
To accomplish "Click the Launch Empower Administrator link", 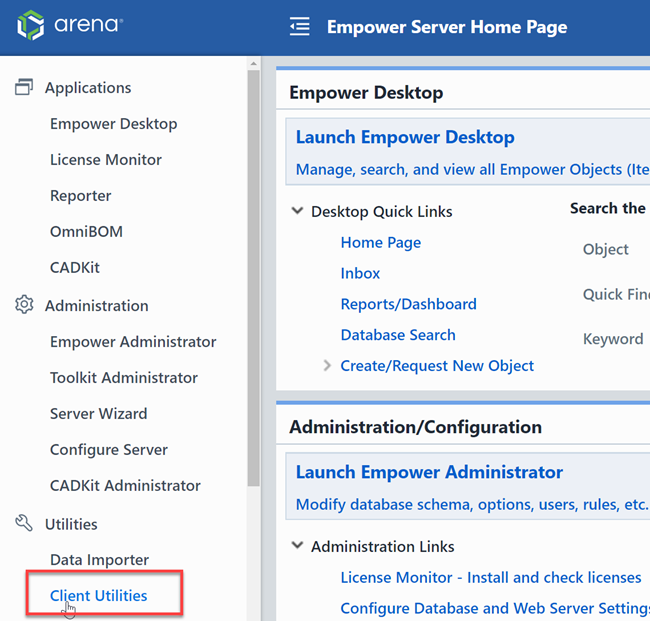I will (x=429, y=472).
